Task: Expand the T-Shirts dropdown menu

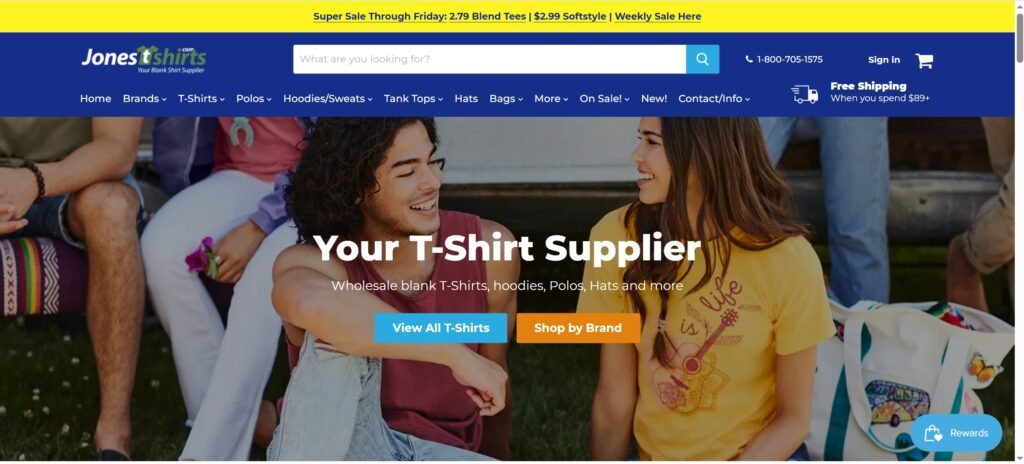Action: click(x=201, y=99)
